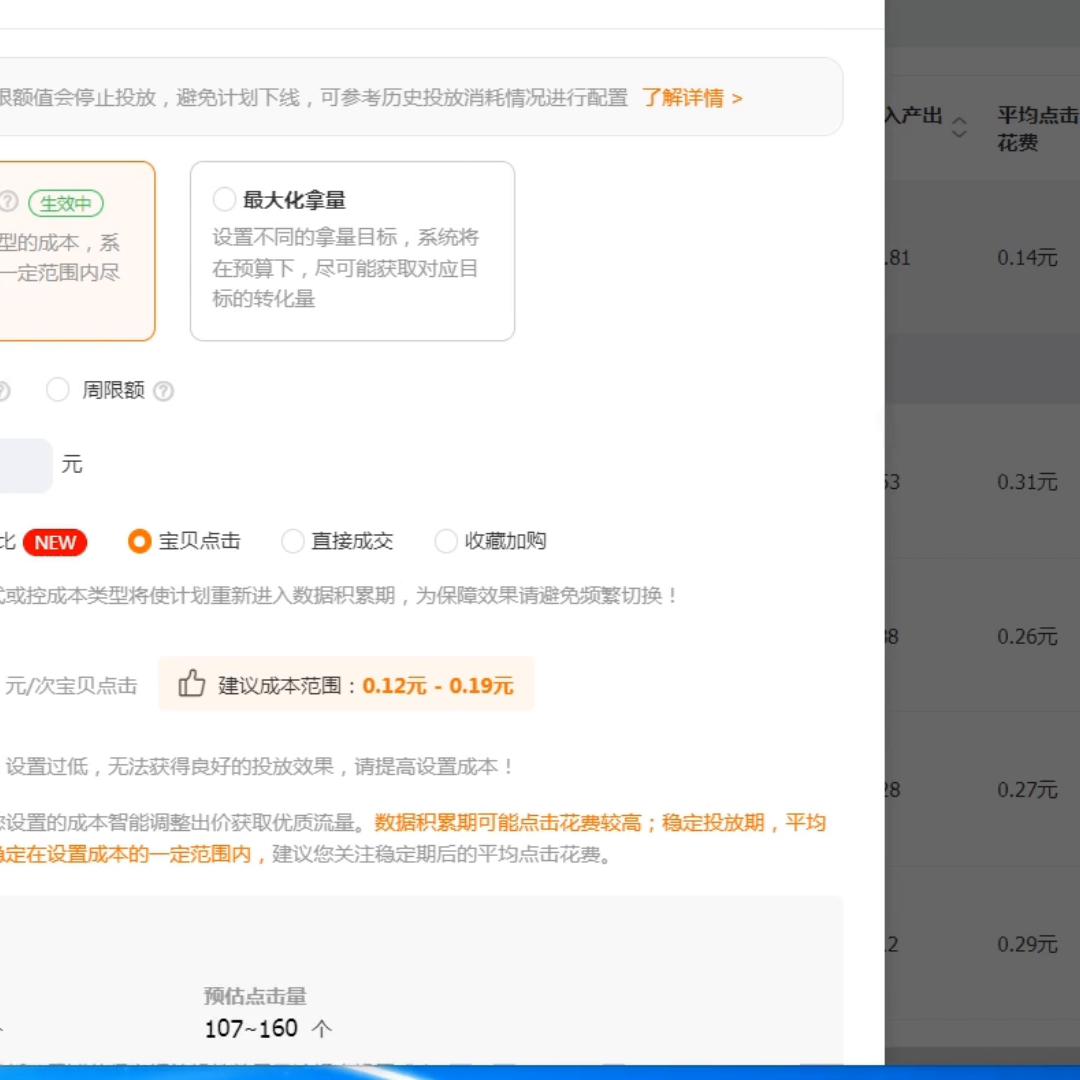Image resolution: width=1080 pixels, height=1080 pixels.
Task: Click the estimated clicks value 107~160
Action: pyautogui.click(x=250, y=1029)
